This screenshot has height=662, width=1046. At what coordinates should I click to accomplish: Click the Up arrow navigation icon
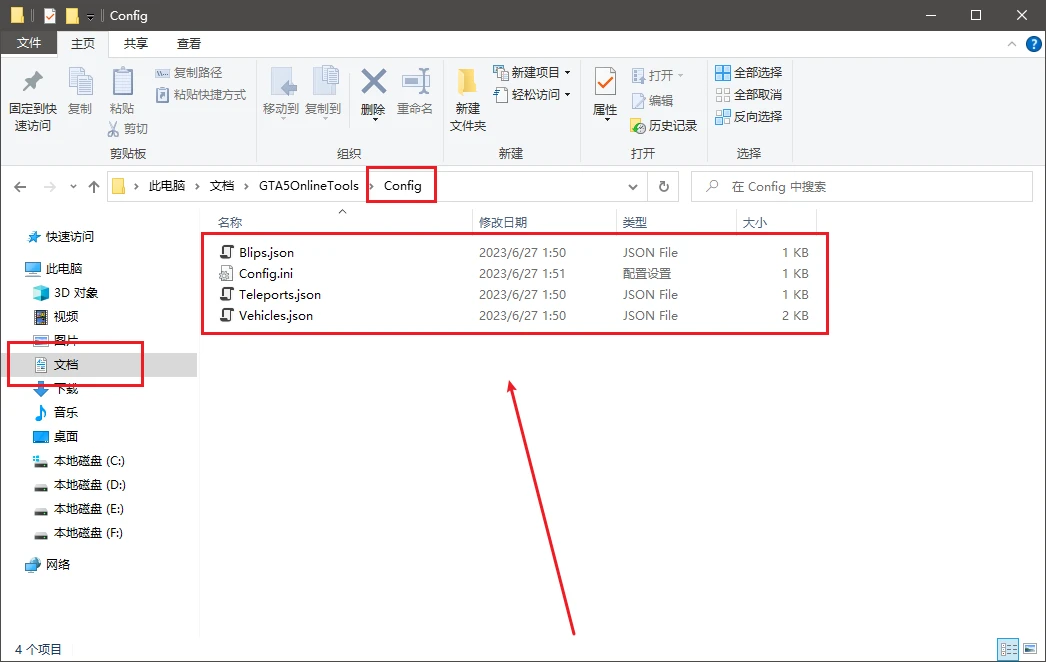coord(94,186)
